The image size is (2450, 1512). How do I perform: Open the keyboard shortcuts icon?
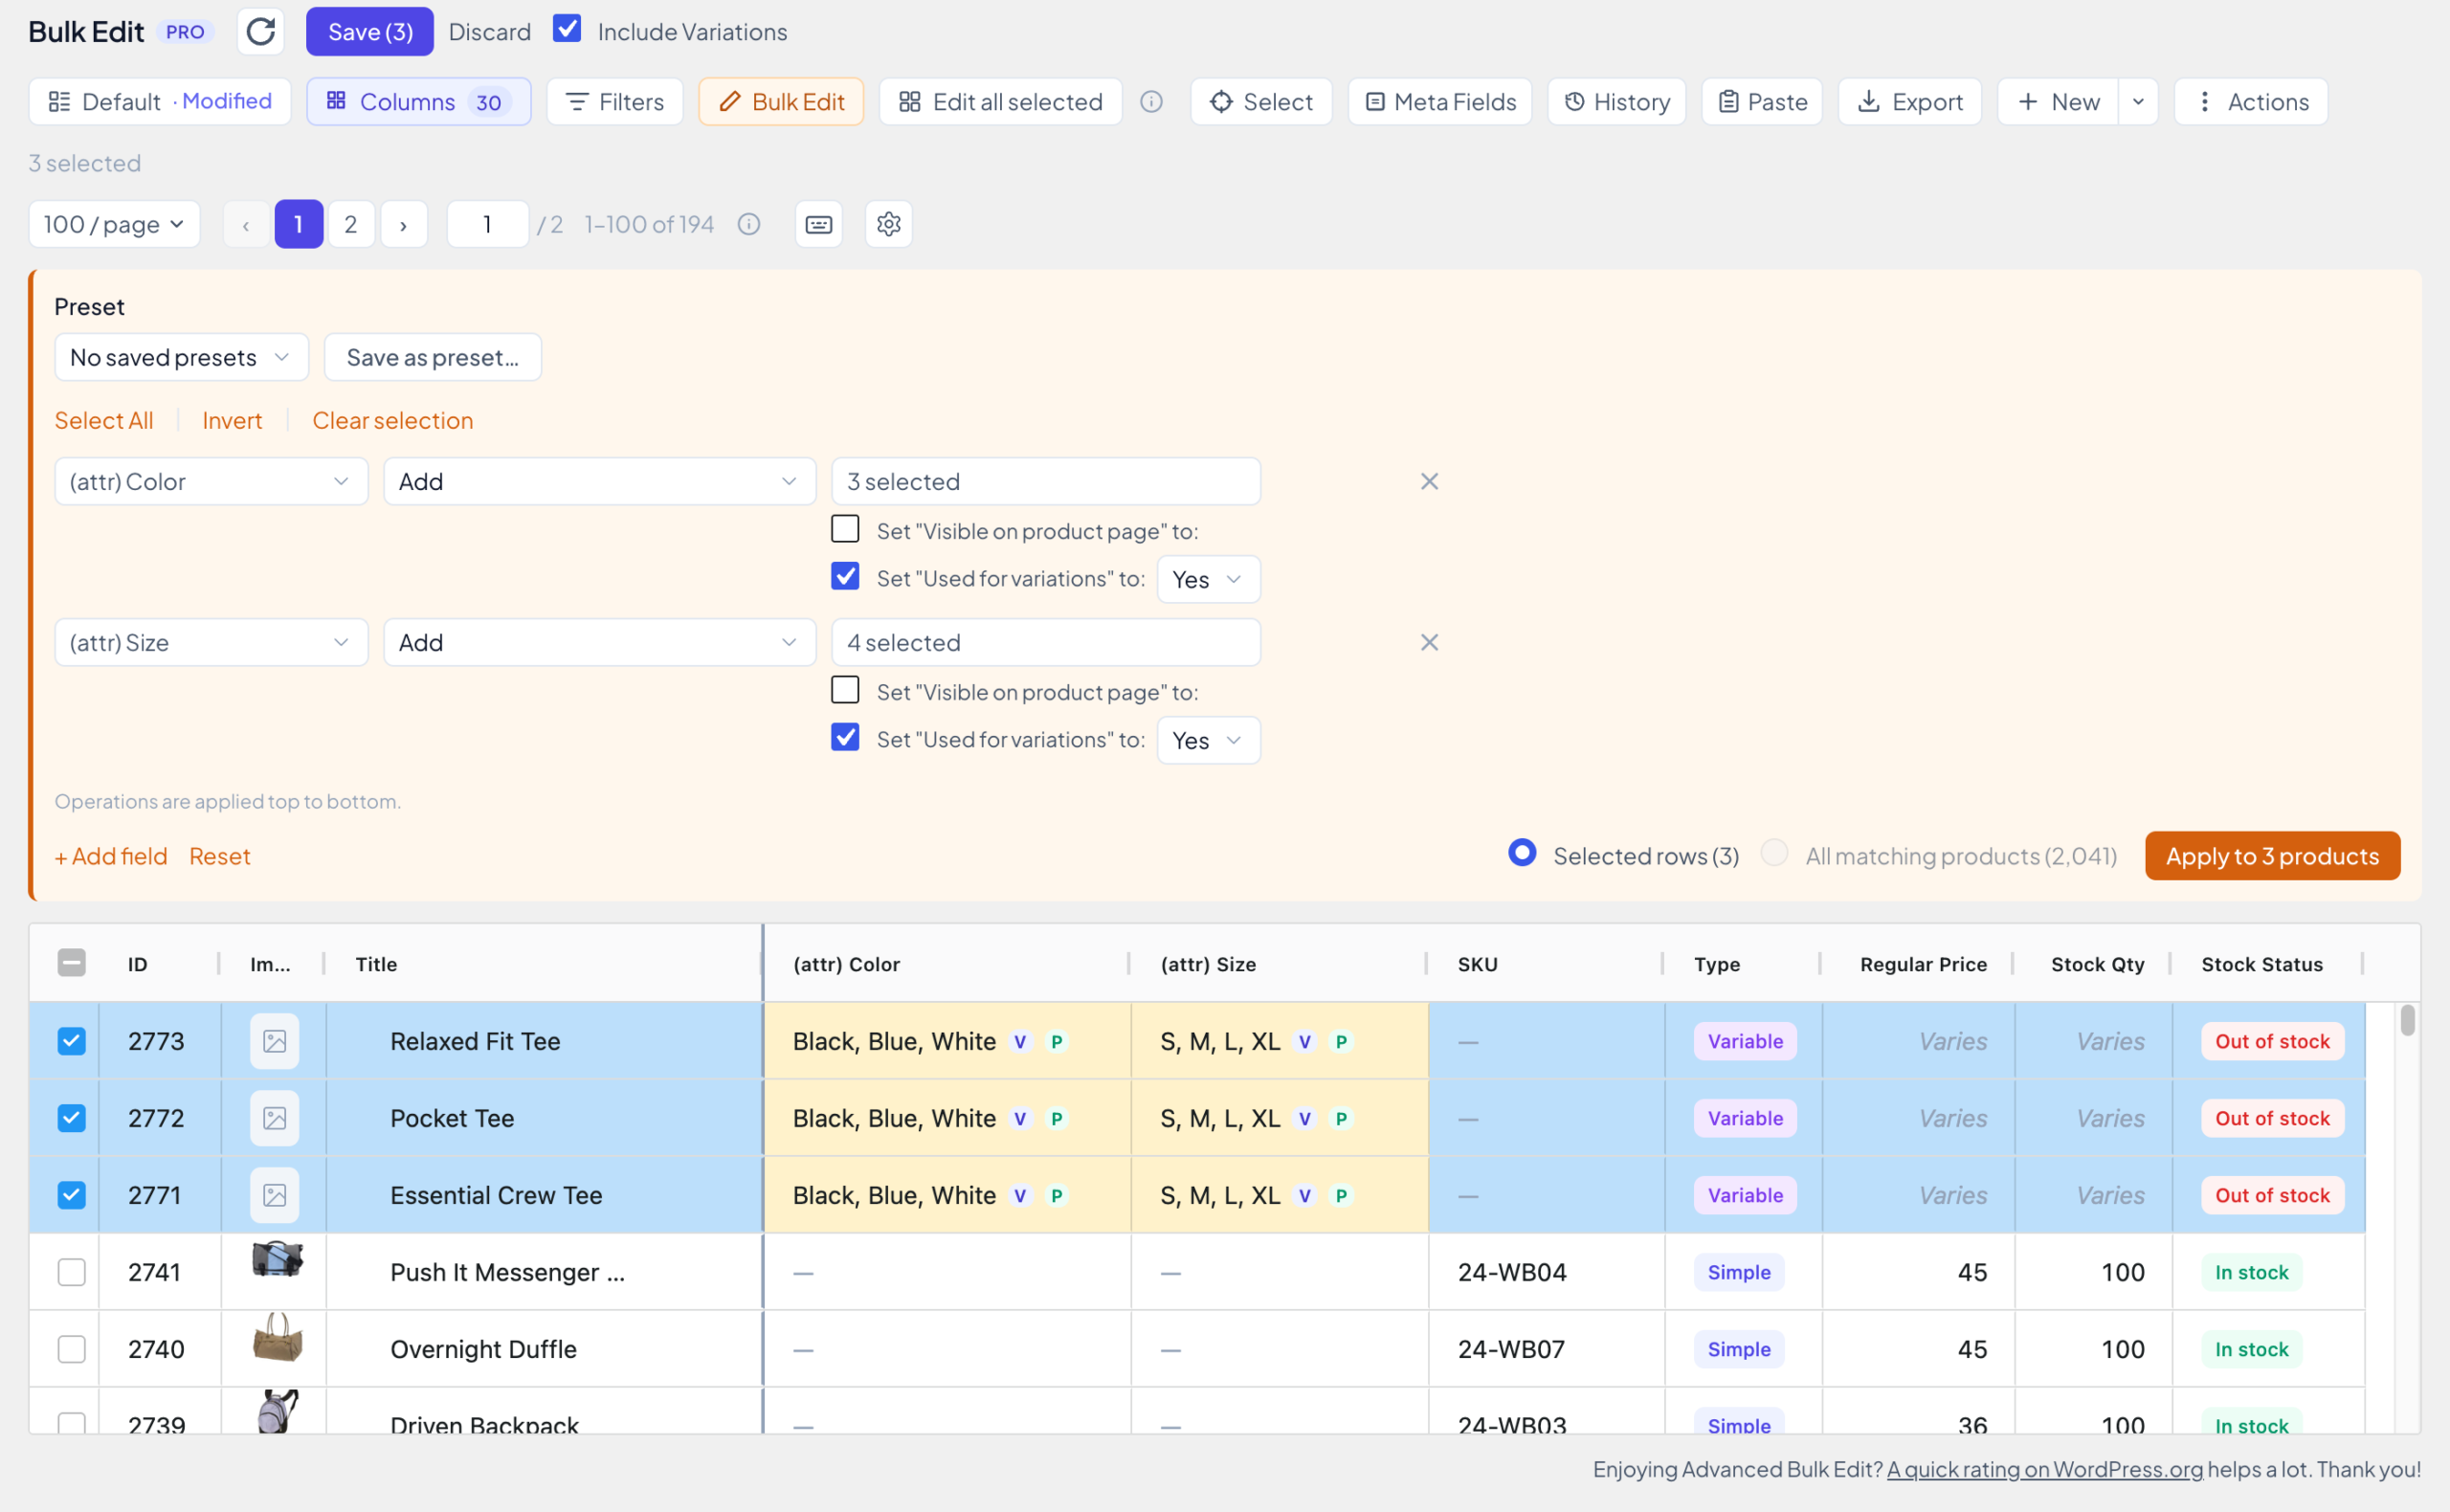pyautogui.click(x=818, y=224)
